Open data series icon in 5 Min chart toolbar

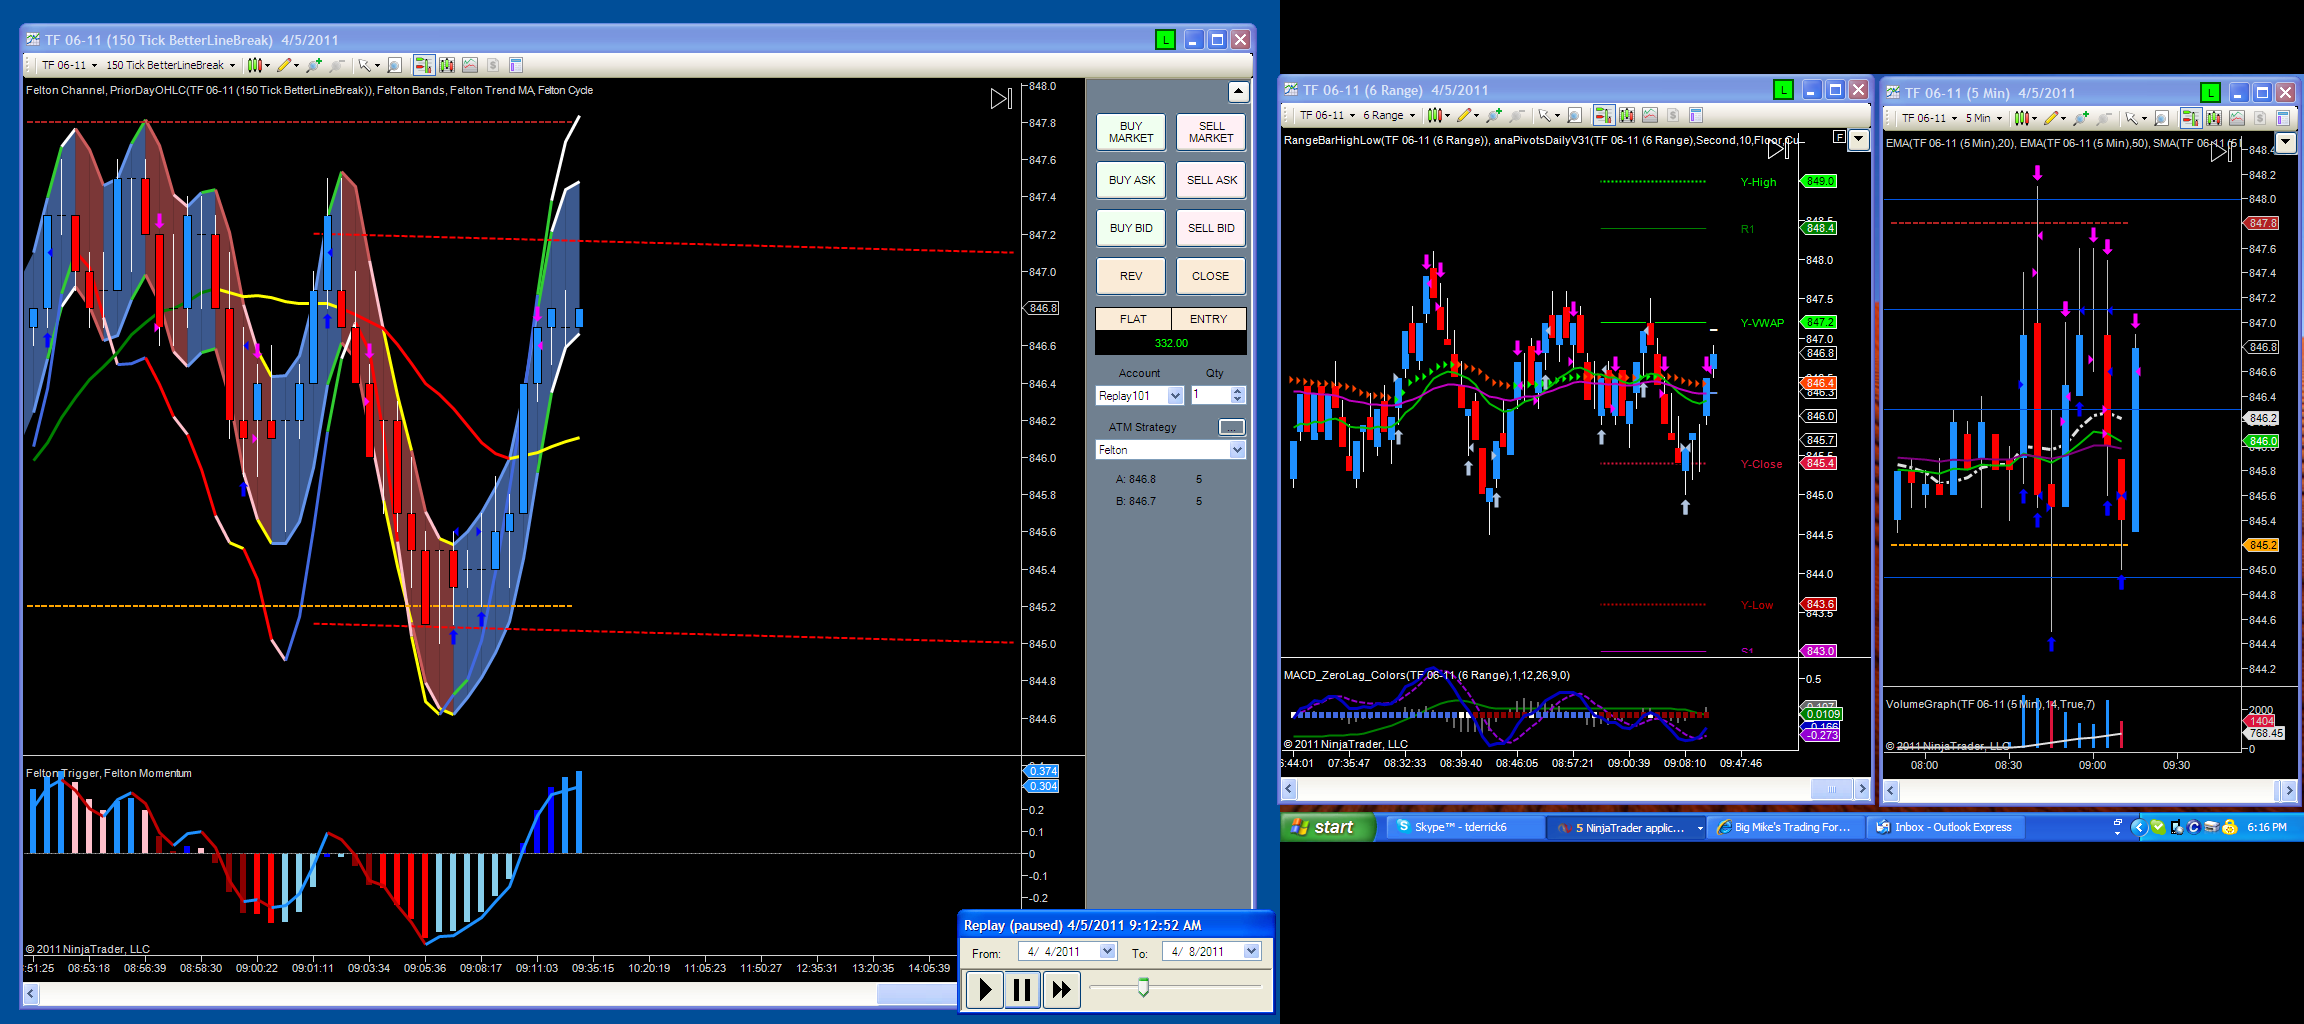[x=2213, y=118]
